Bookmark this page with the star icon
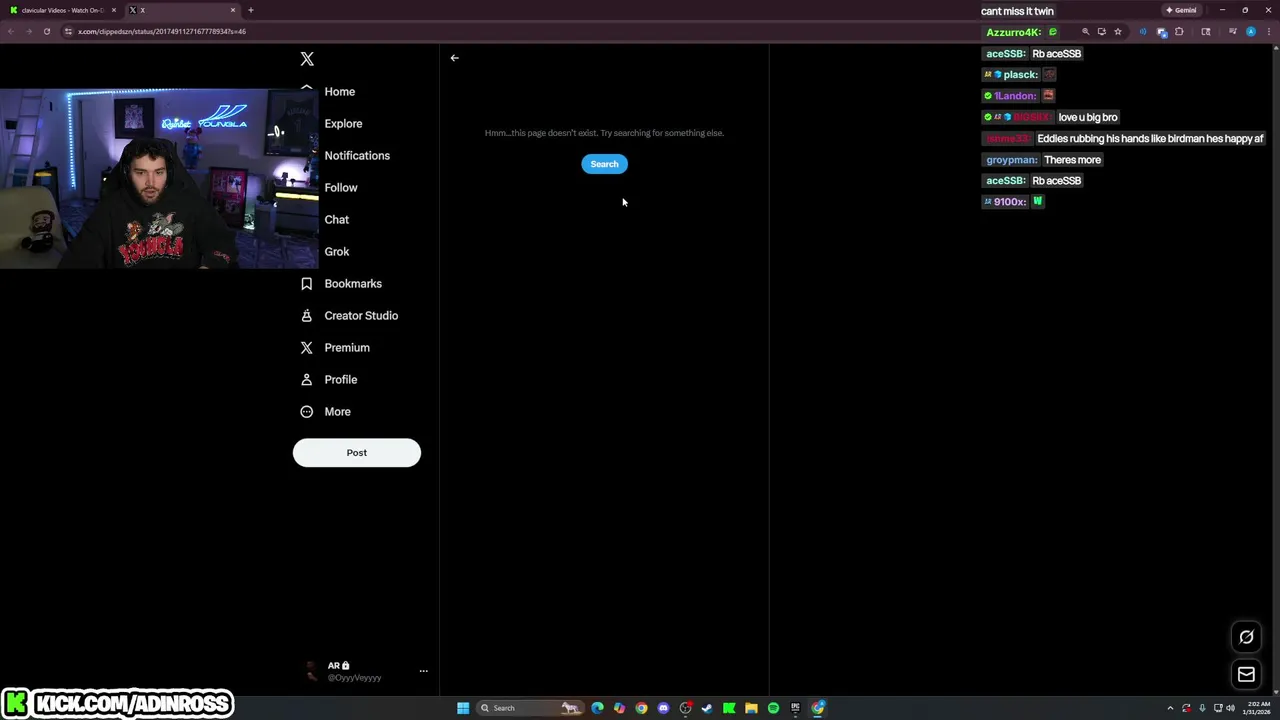Image resolution: width=1280 pixels, height=720 pixels. pyautogui.click(x=1118, y=31)
